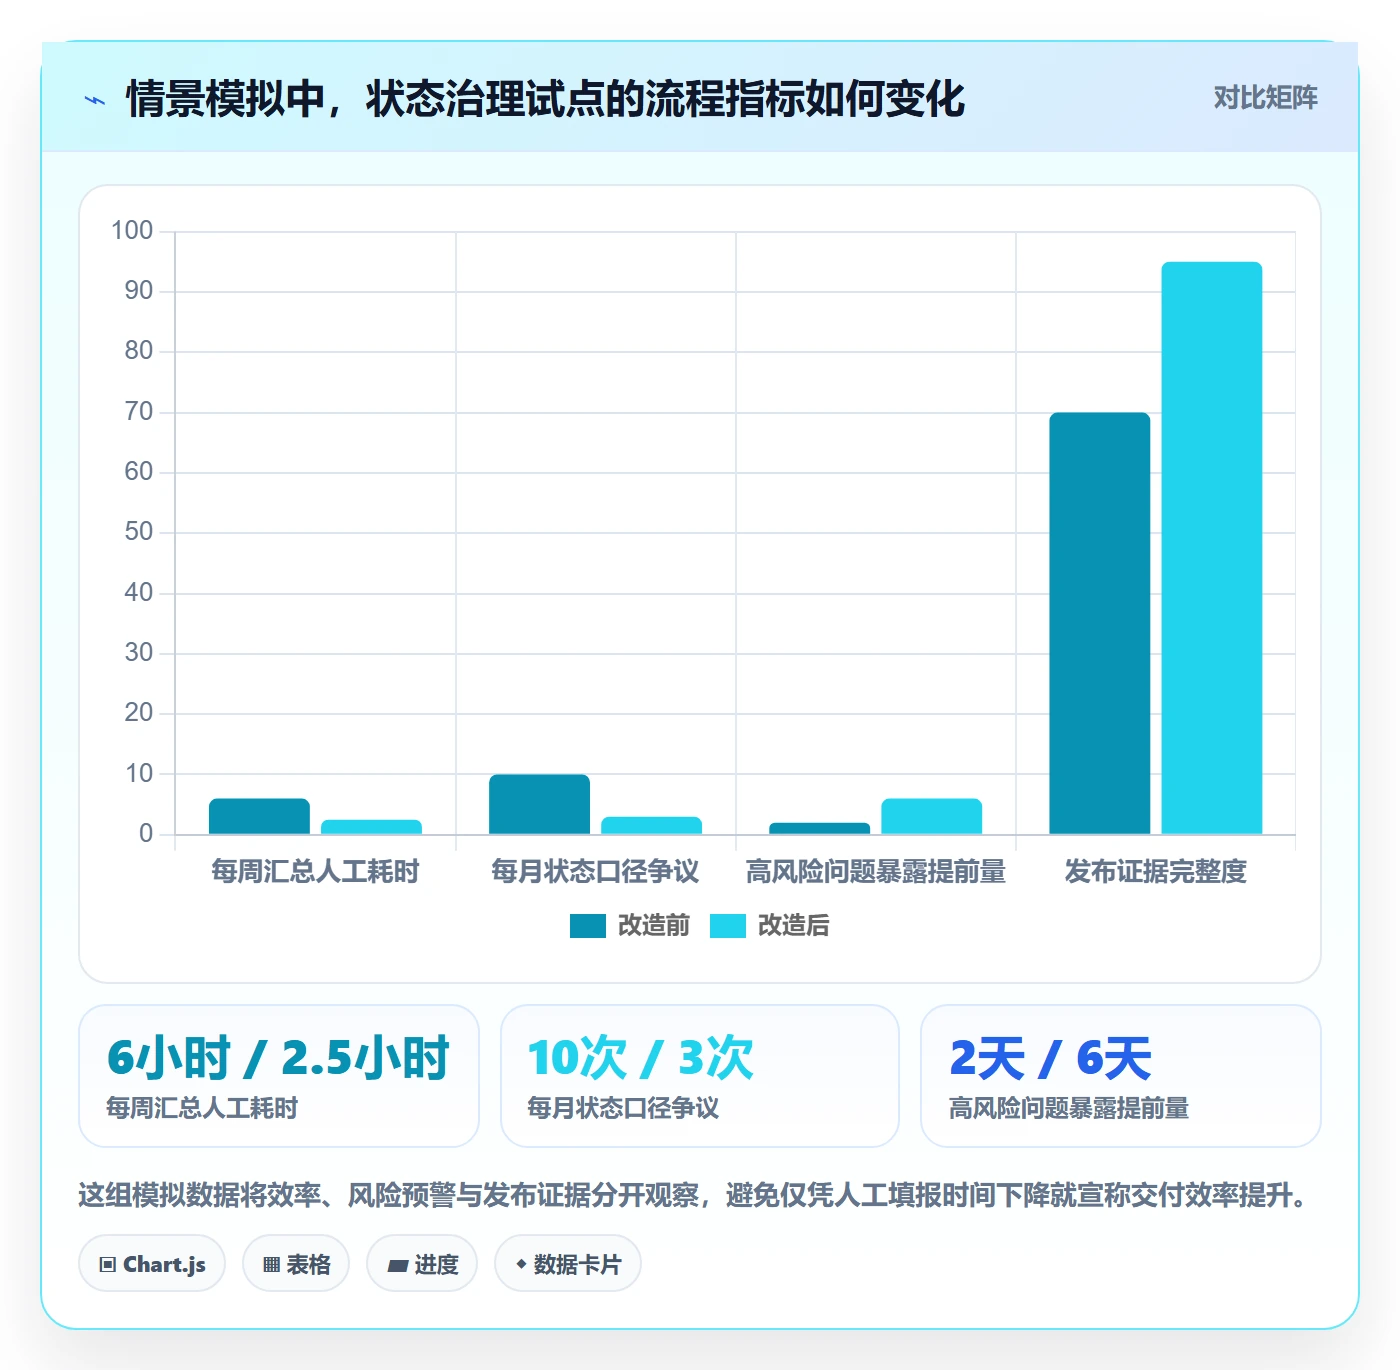This screenshot has width=1400, height=1370.
Task: Click the 改造后 bar for 发布证据完整度
Action: coord(1212,548)
